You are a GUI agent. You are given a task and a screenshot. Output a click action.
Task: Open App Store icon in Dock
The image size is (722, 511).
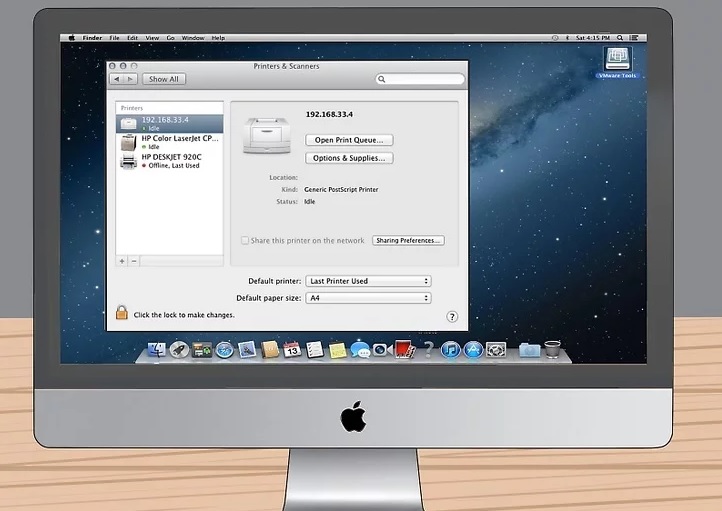click(x=473, y=350)
